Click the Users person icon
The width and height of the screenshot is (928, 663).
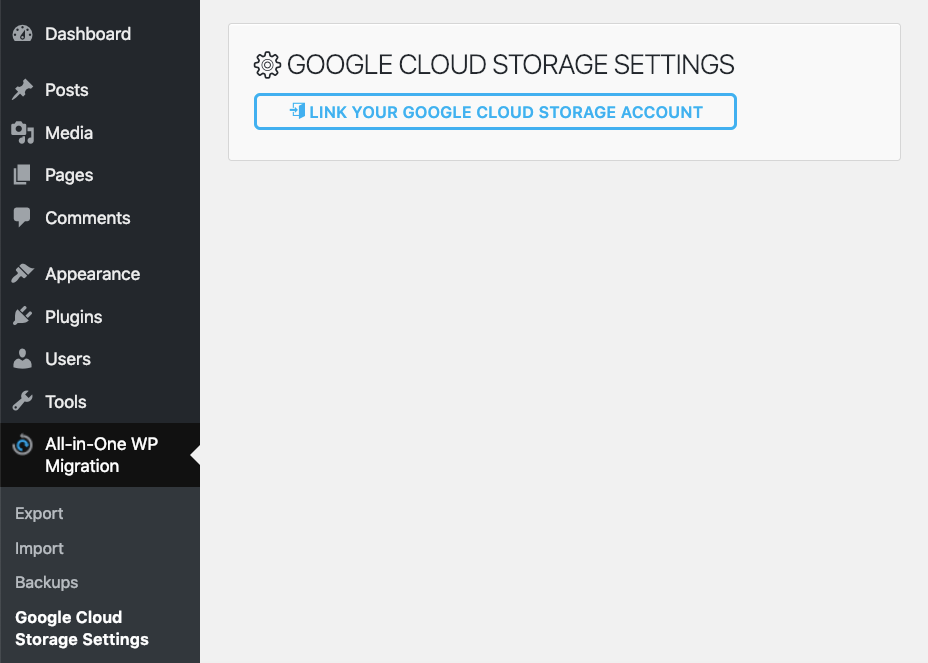pyautogui.click(x=22, y=359)
